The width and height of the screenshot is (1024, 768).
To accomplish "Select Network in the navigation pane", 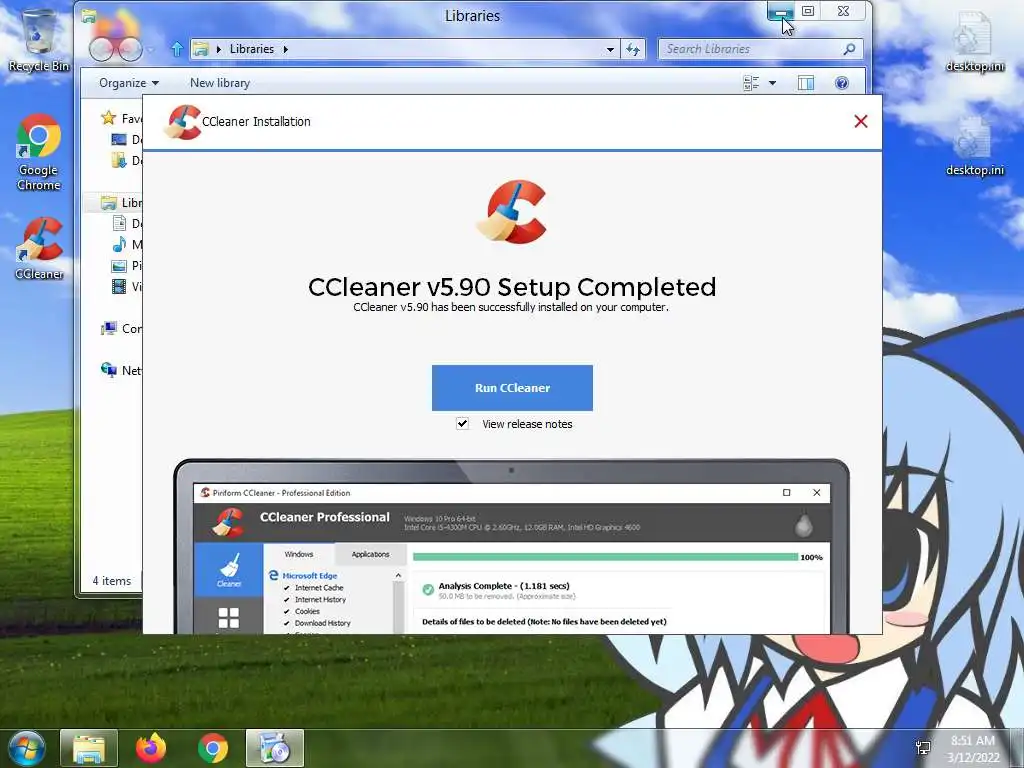I will pos(121,370).
